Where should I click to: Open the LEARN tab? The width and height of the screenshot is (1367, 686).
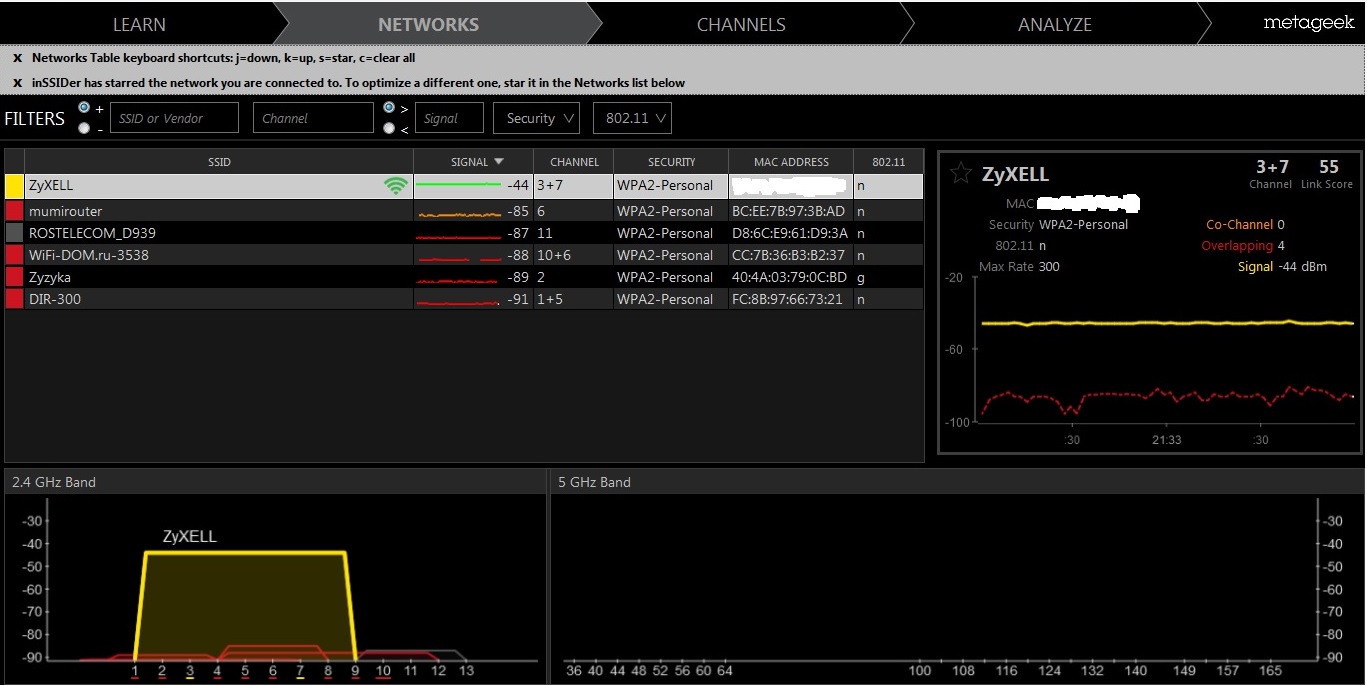139,24
